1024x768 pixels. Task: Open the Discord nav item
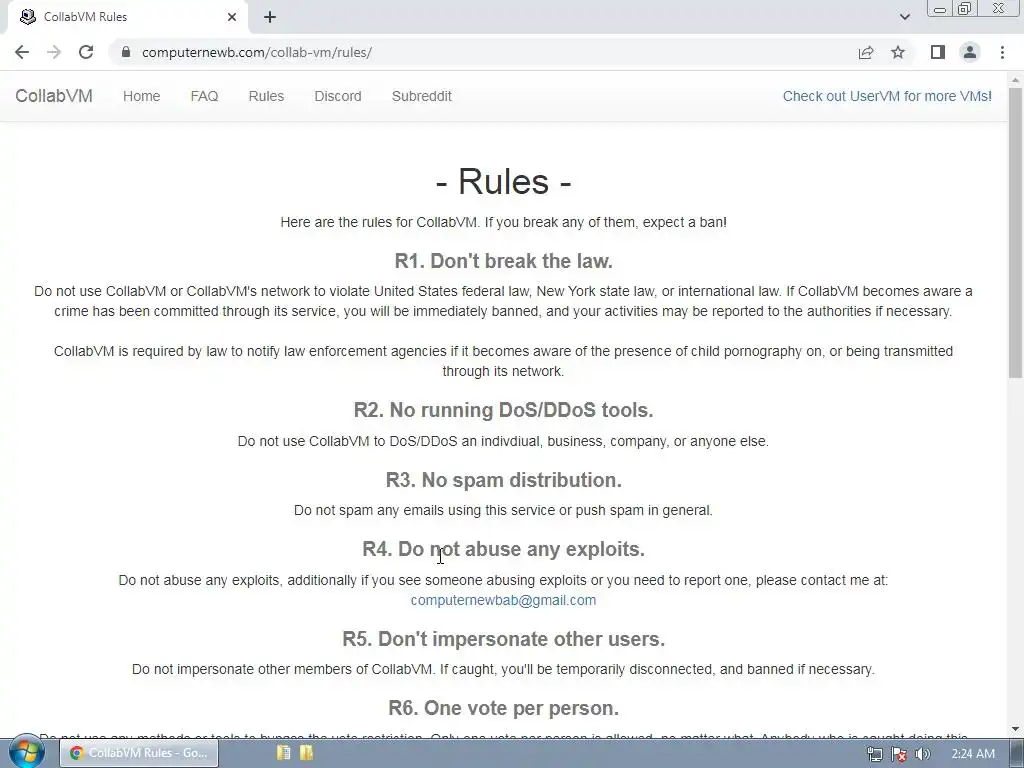(338, 96)
